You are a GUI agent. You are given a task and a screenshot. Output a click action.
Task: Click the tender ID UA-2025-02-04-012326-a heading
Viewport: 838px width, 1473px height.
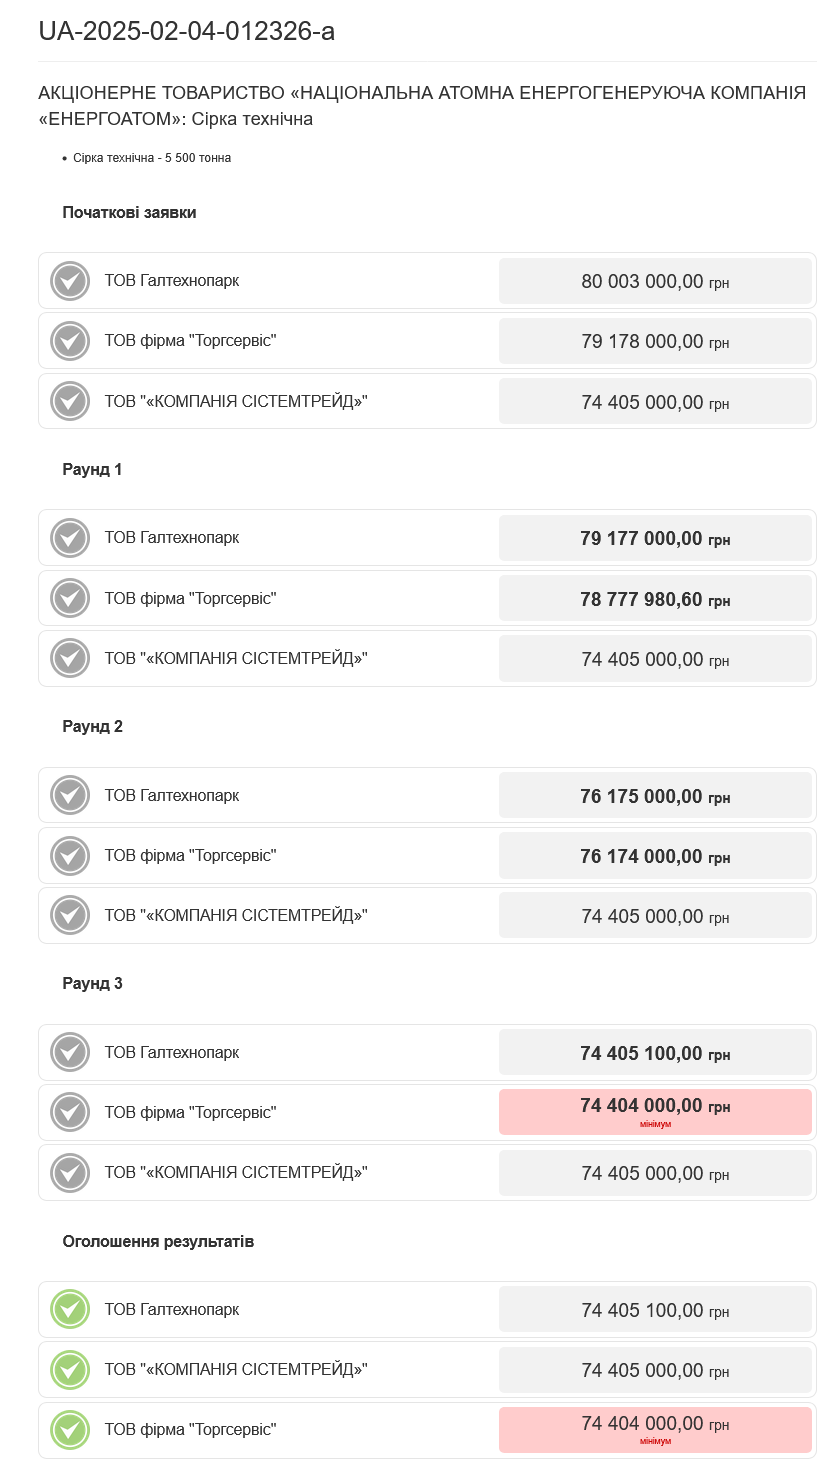186,31
